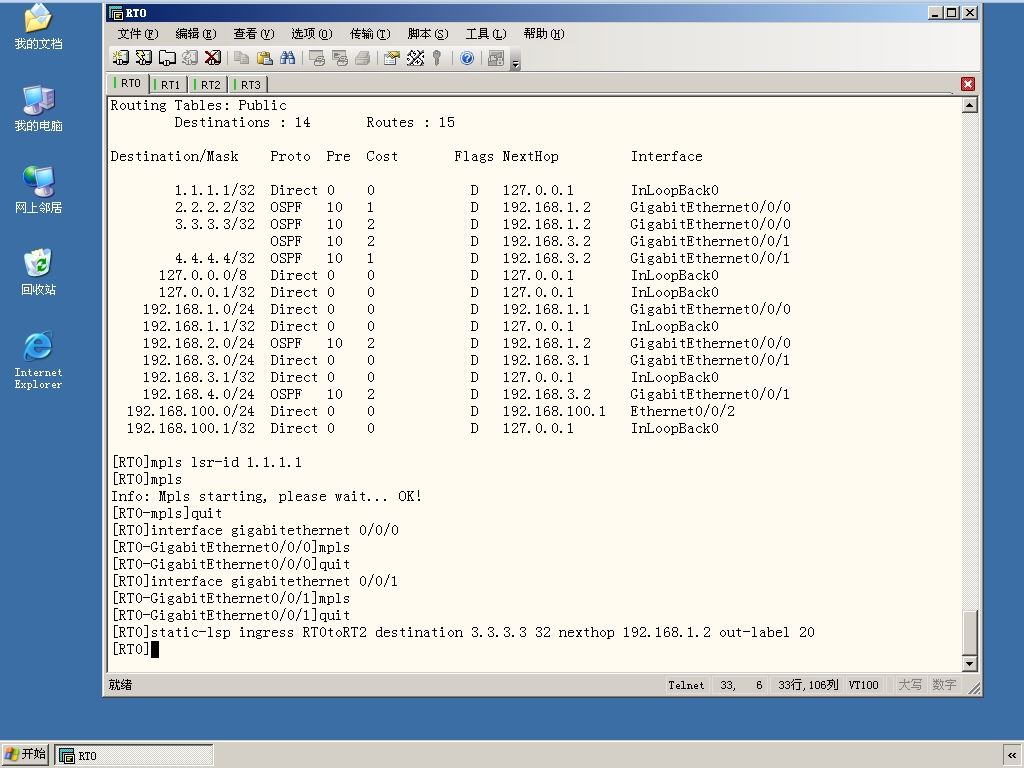The width and height of the screenshot is (1024, 768).
Task: Open the 选项(O) menu
Action: [312, 34]
